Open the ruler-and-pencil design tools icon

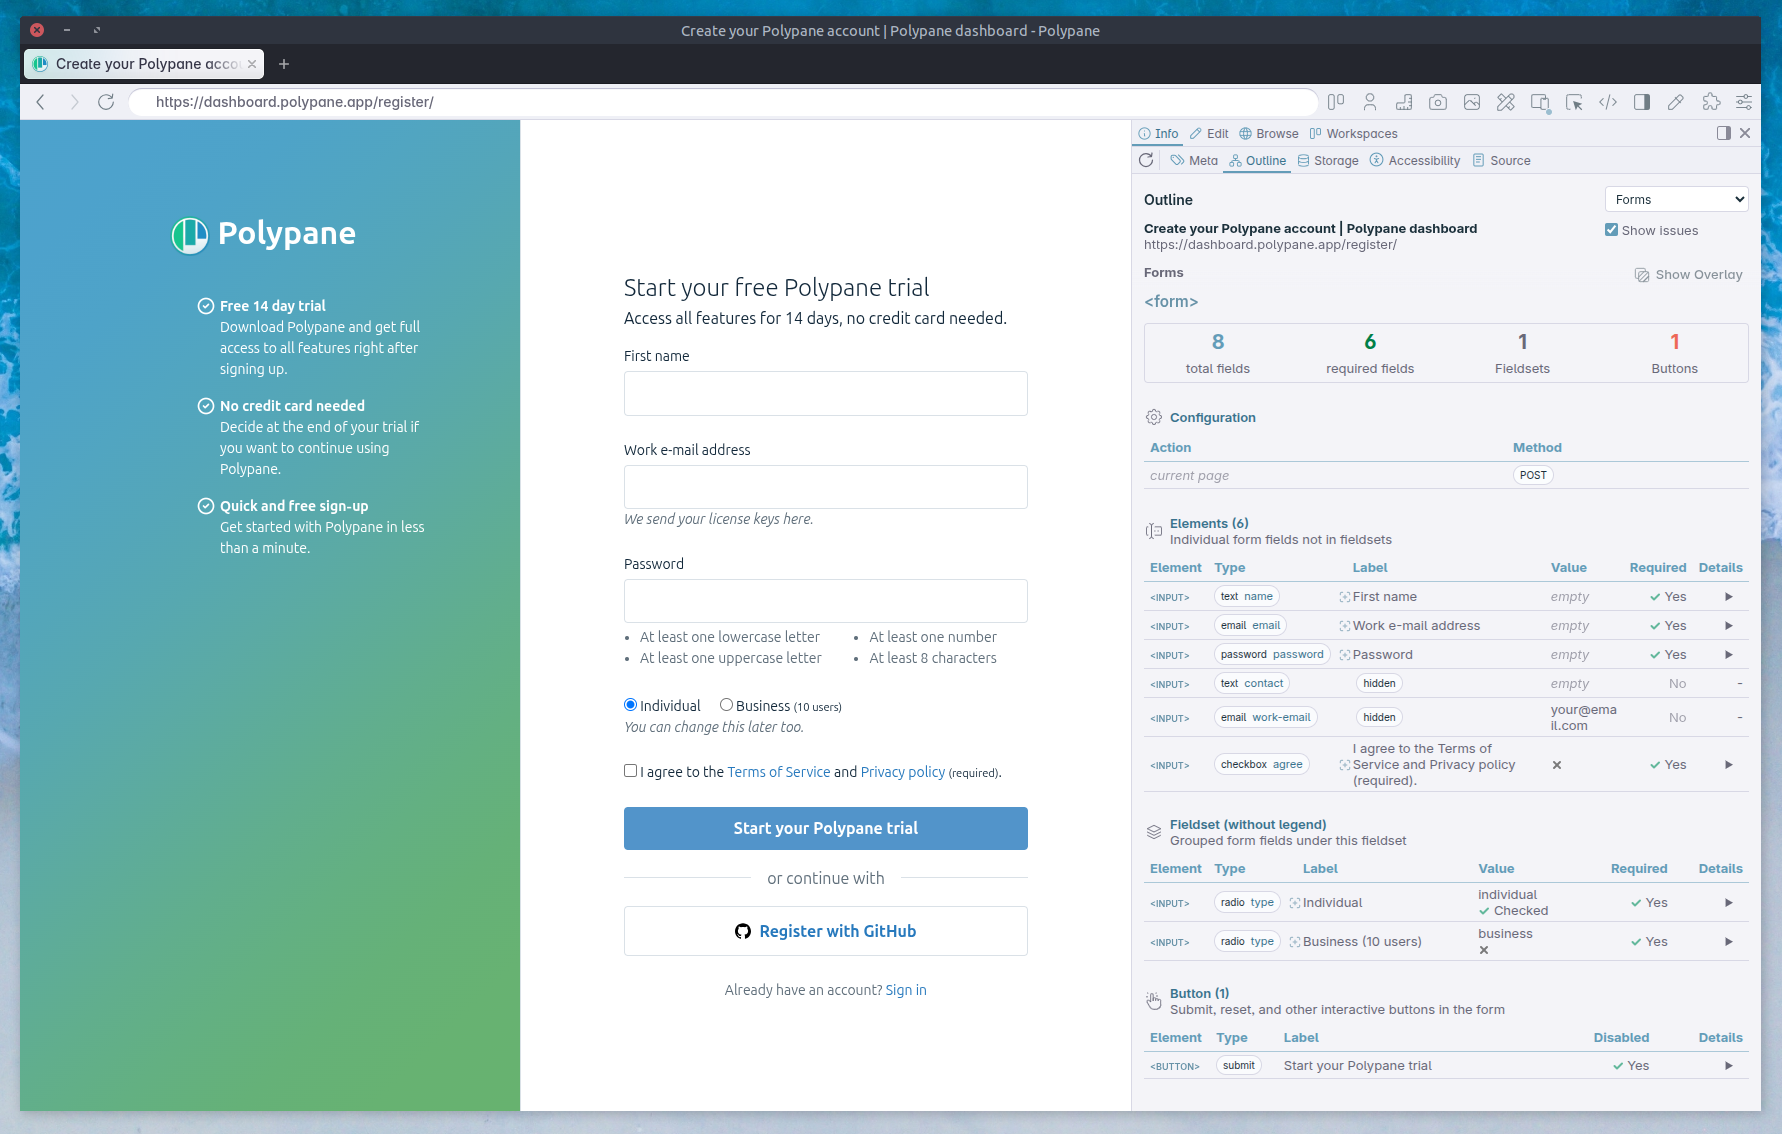click(x=1506, y=102)
